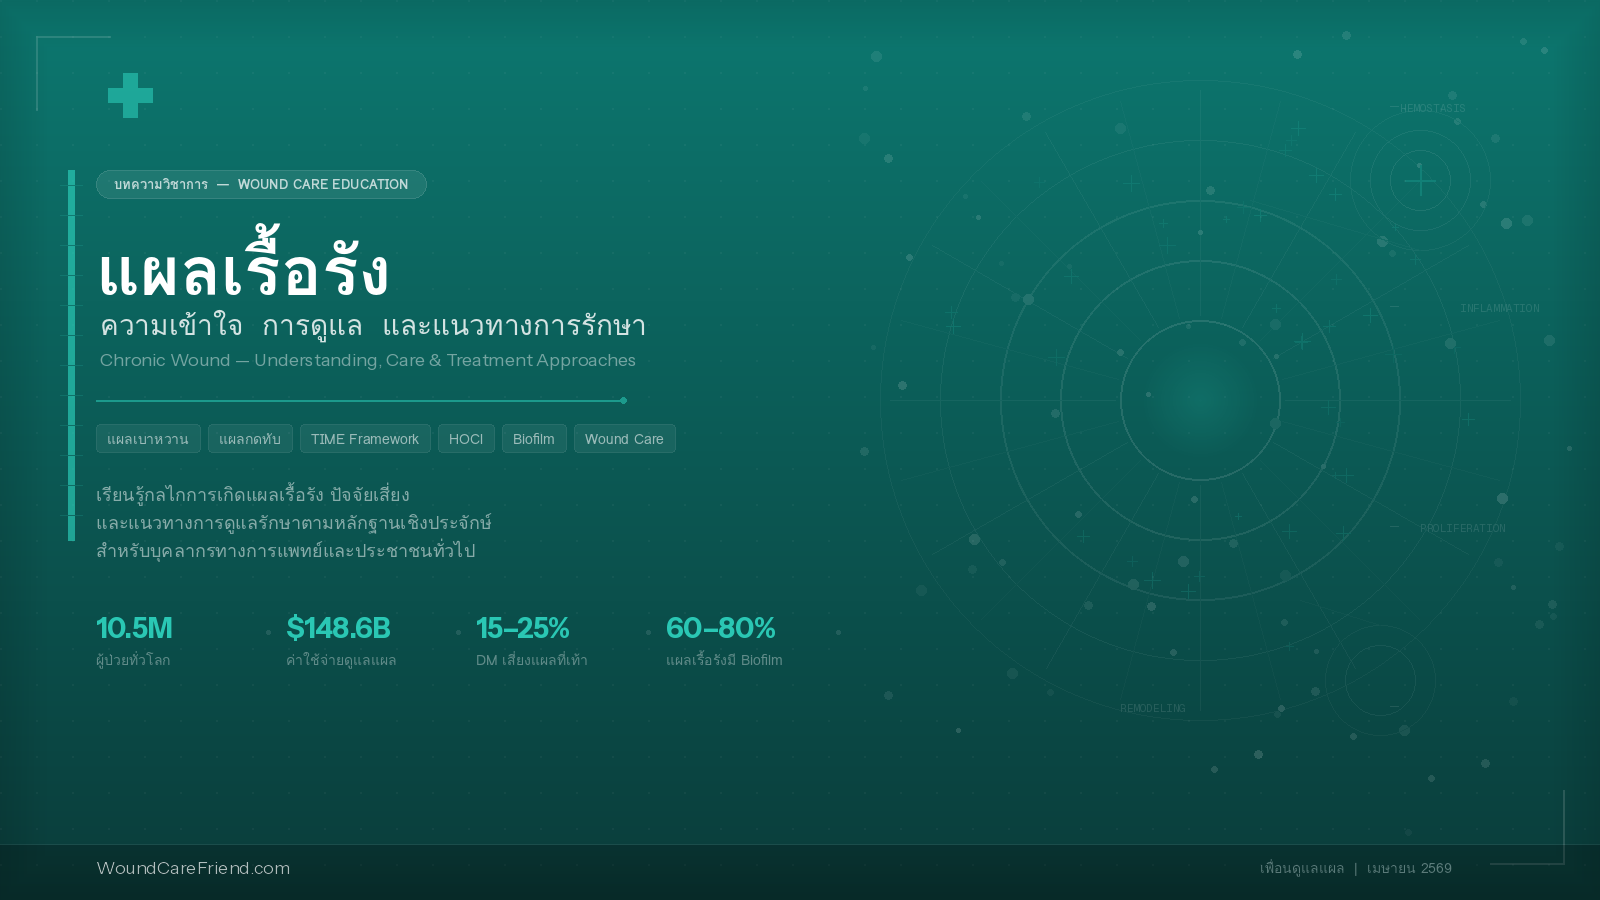This screenshot has height=900, width=1600.
Task: Click the small circle icon above the REMODELING label
Action: point(1380,680)
